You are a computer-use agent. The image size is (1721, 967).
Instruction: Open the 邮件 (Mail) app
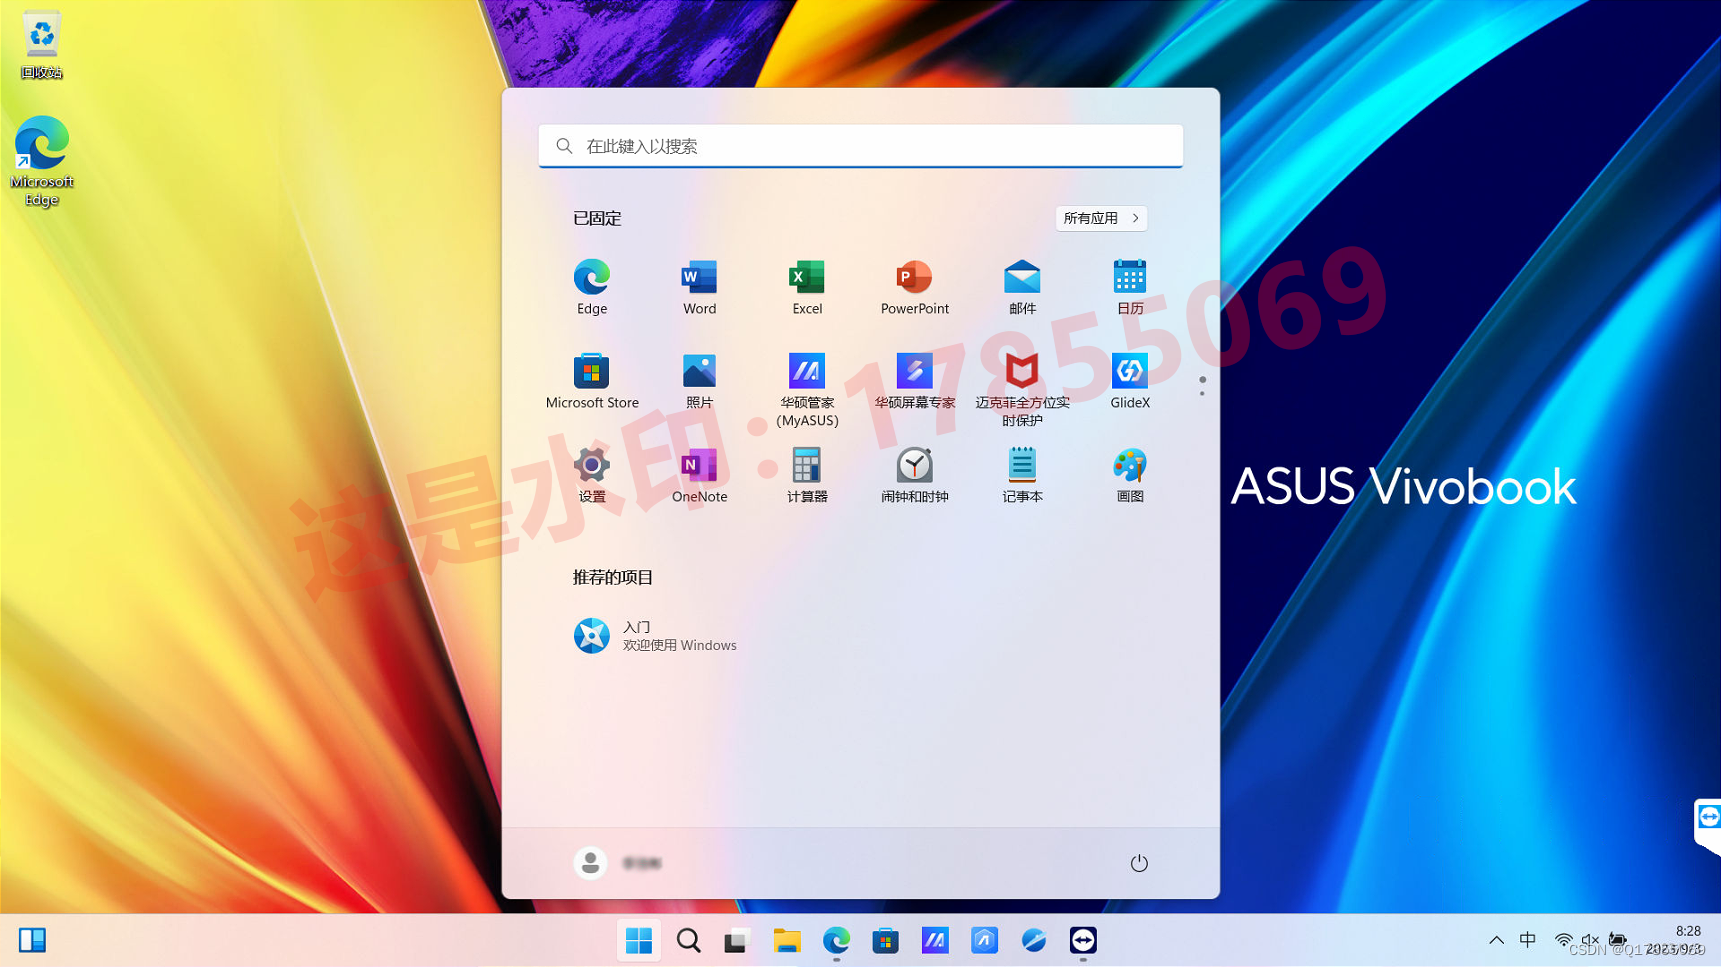pyautogui.click(x=1022, y=287)
